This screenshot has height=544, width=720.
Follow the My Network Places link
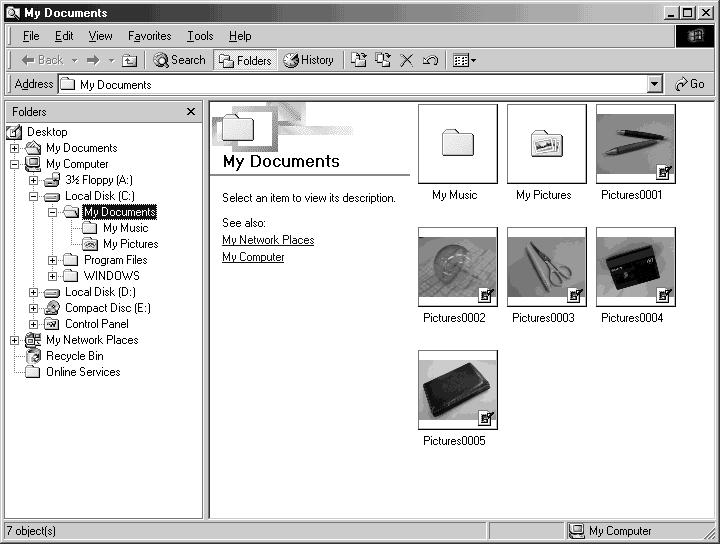pos(268,240)
